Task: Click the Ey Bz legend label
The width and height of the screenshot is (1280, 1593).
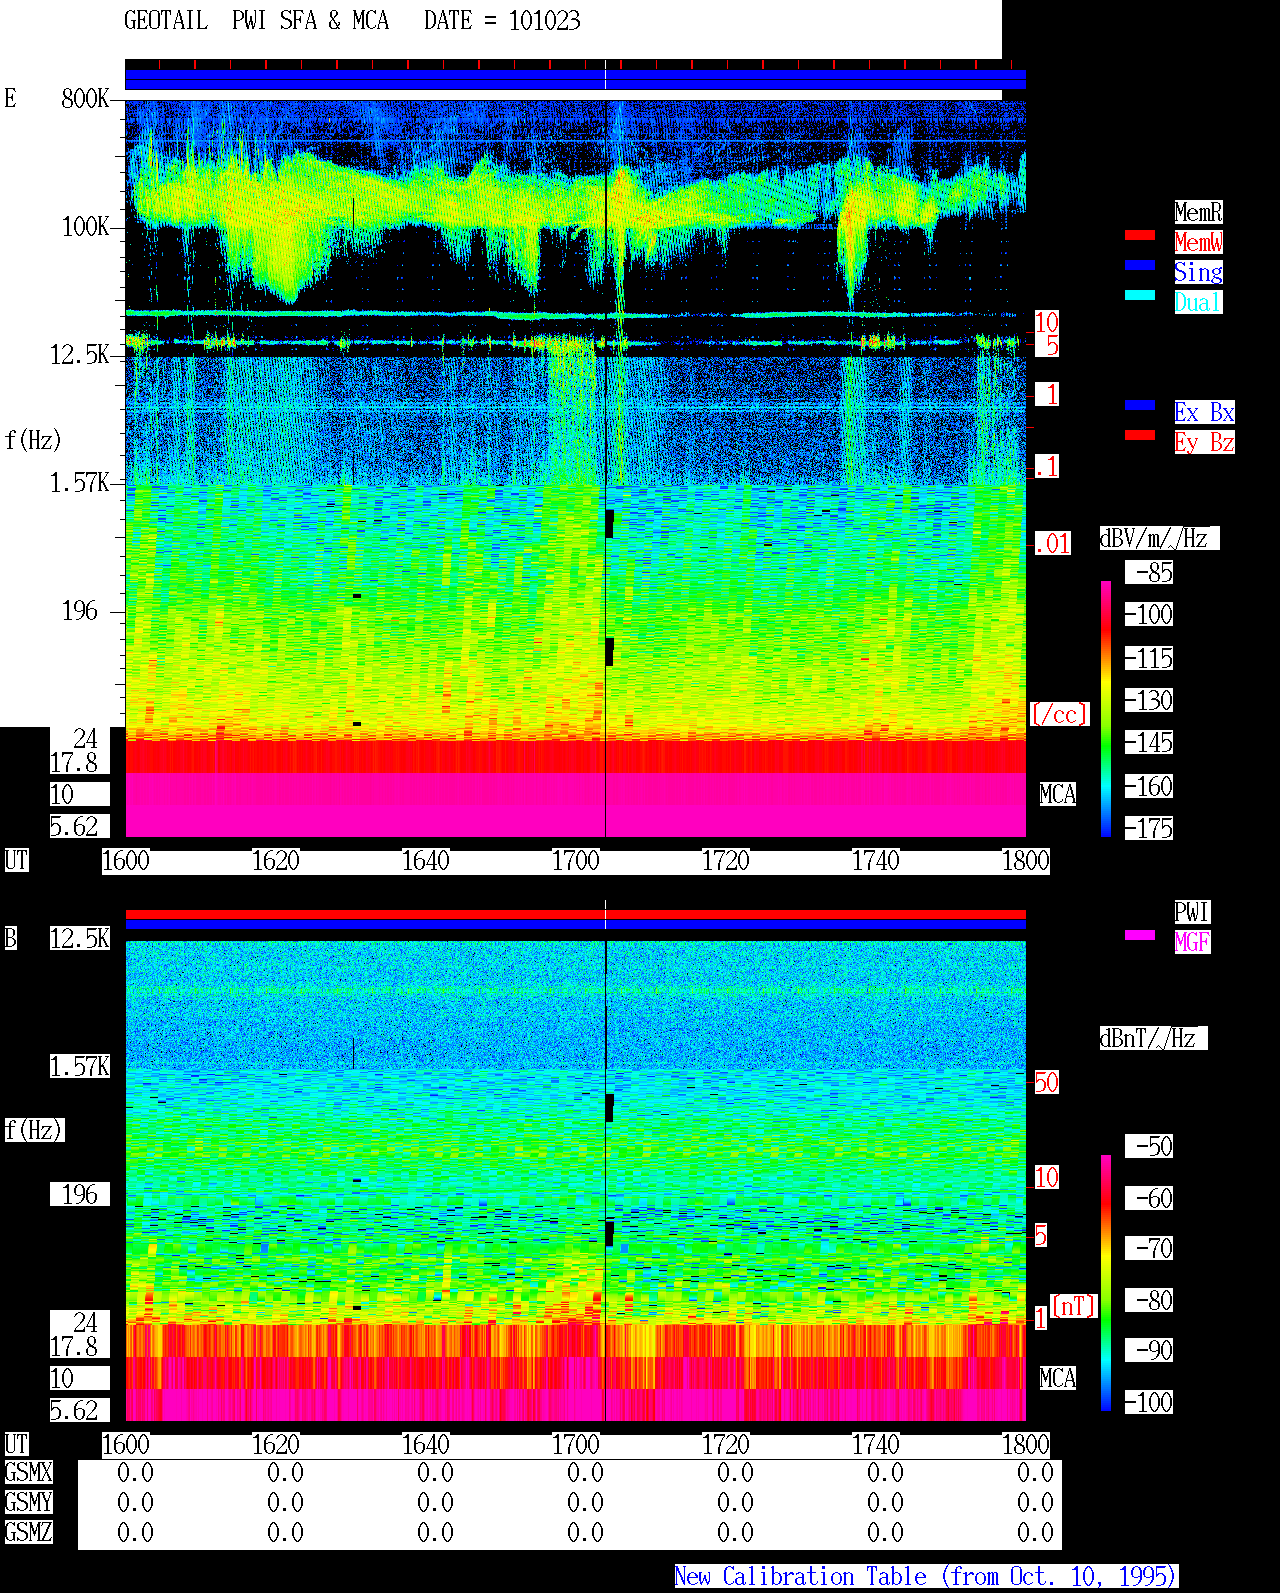Action: [x=1204, y=442]
